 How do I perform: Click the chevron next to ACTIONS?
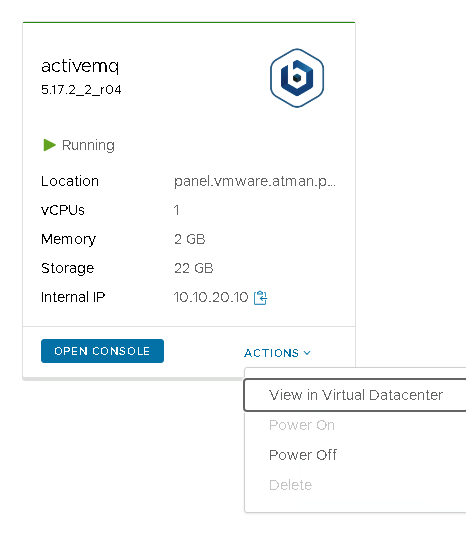307,353
